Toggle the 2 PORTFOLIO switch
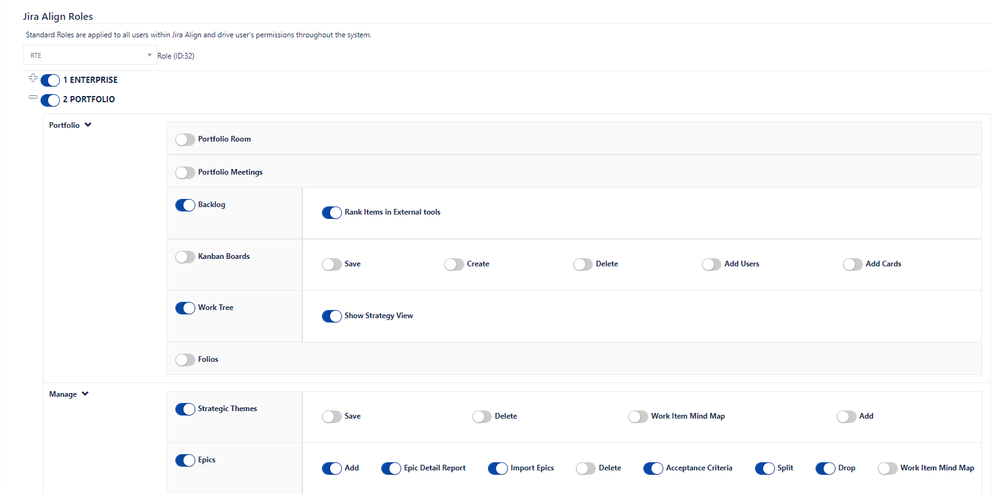Image resolution: width=999 pixels, height=494 pixels. pyautogui.click(x=50, y=100)
